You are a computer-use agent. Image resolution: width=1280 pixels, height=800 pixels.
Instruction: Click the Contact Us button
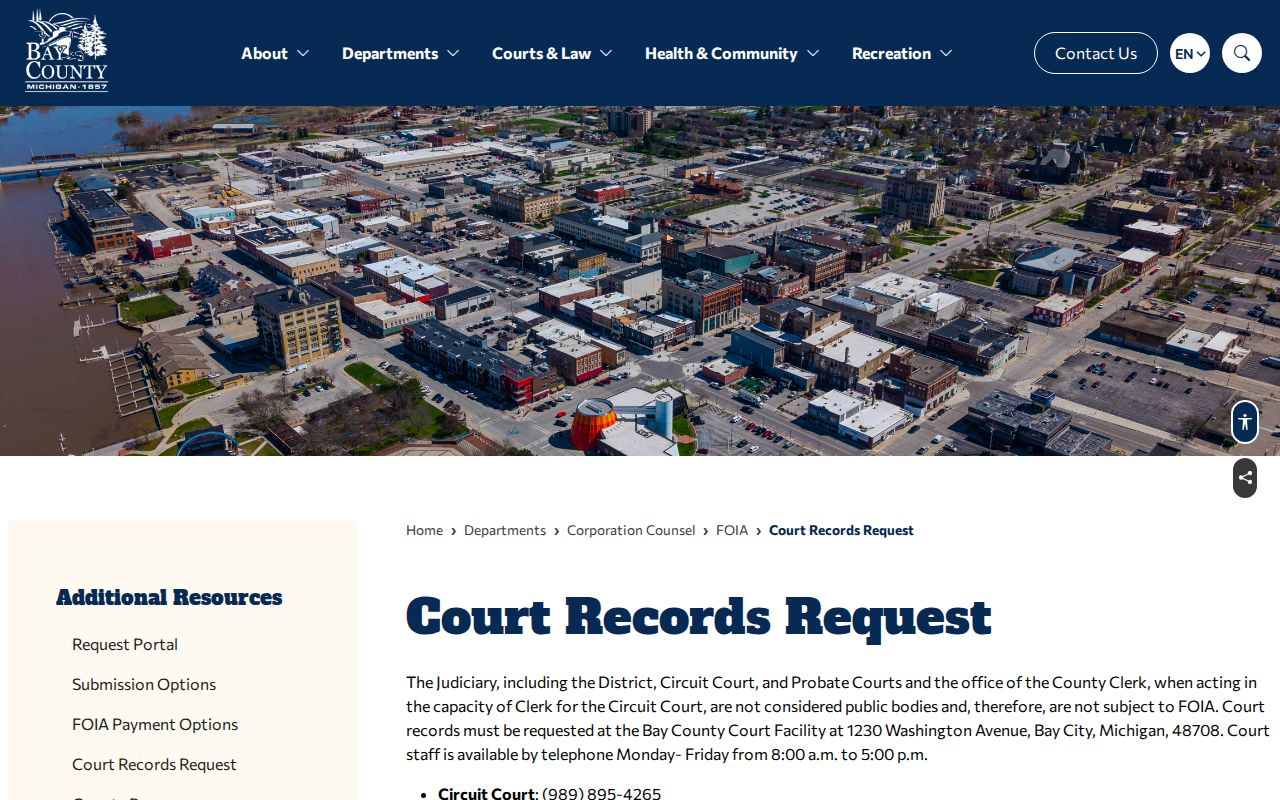pyautogui.click(x=1096, y=53)
